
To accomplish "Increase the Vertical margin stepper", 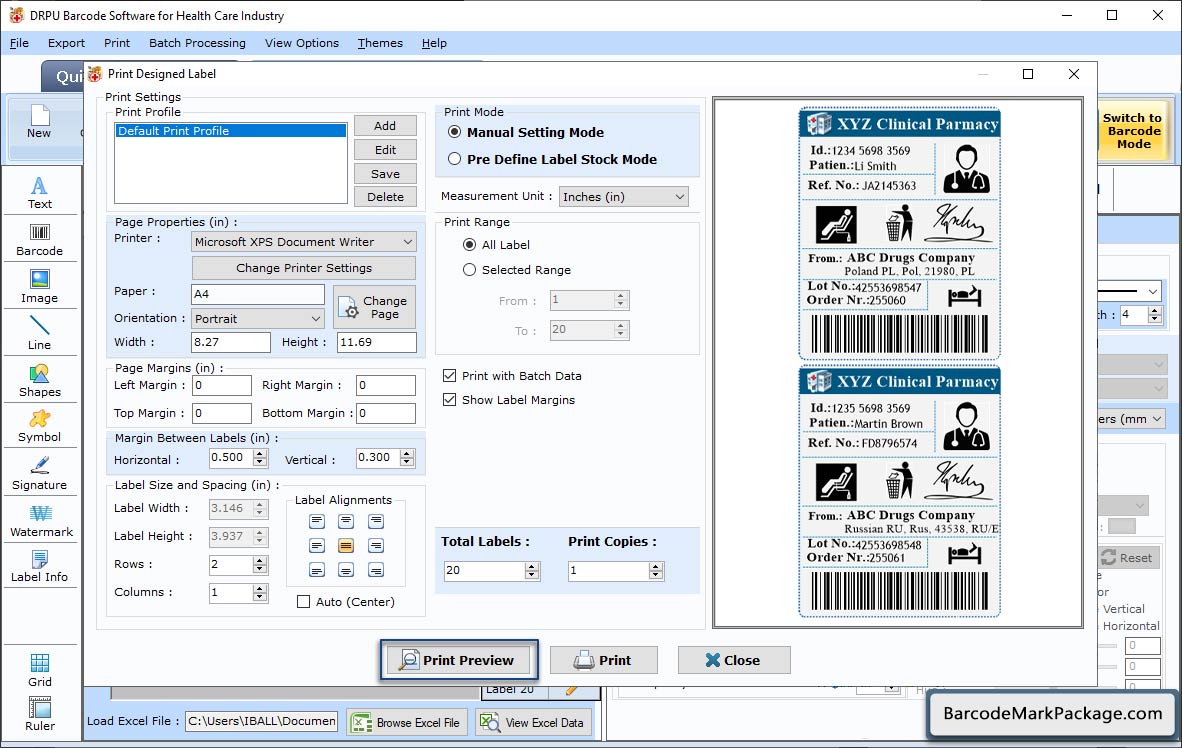I will [407, 454].
